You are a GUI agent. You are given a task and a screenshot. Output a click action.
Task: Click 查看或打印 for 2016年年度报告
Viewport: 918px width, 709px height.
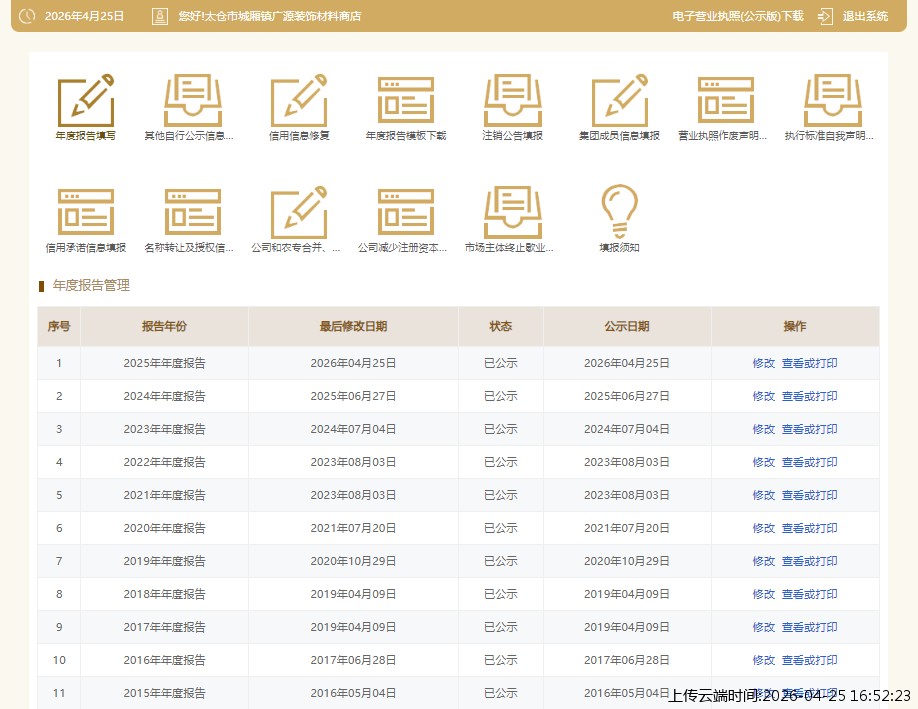coord(809,660)
